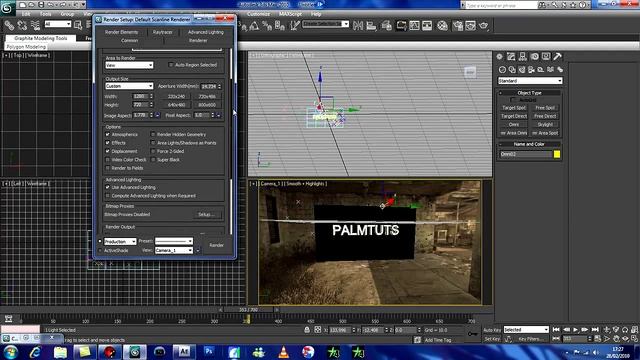Open the Area to Render dropdown

tap(129, 65)
